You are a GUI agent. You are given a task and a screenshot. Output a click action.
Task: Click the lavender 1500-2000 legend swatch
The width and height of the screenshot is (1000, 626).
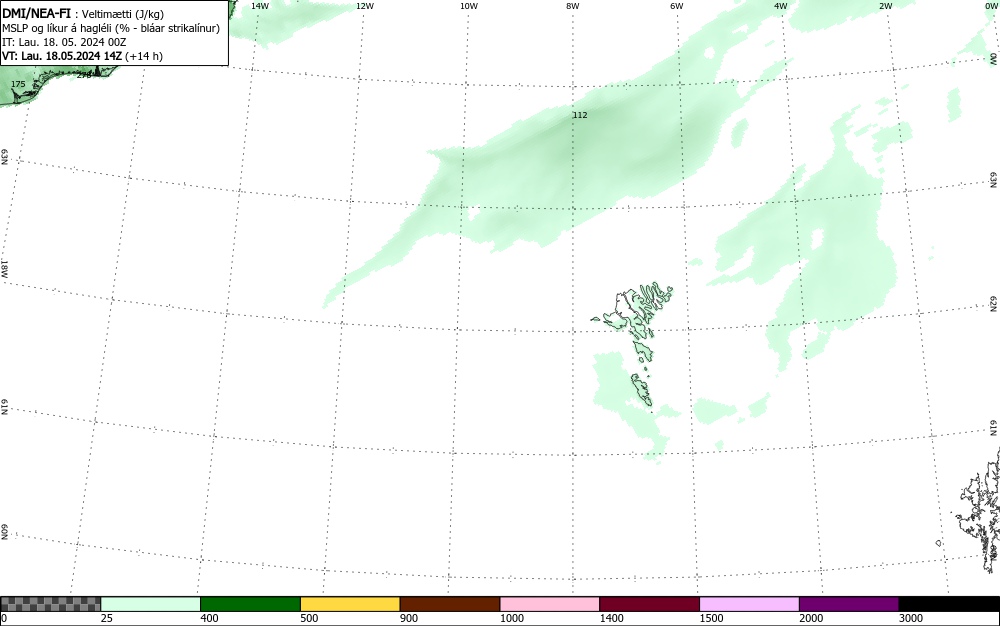pyautogui.click(x=749, y=604)
